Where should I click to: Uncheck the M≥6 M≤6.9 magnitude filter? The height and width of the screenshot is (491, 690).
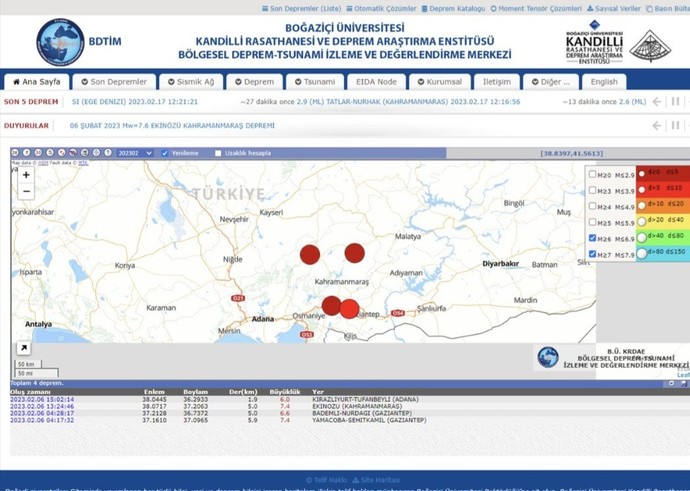[592, 238]
